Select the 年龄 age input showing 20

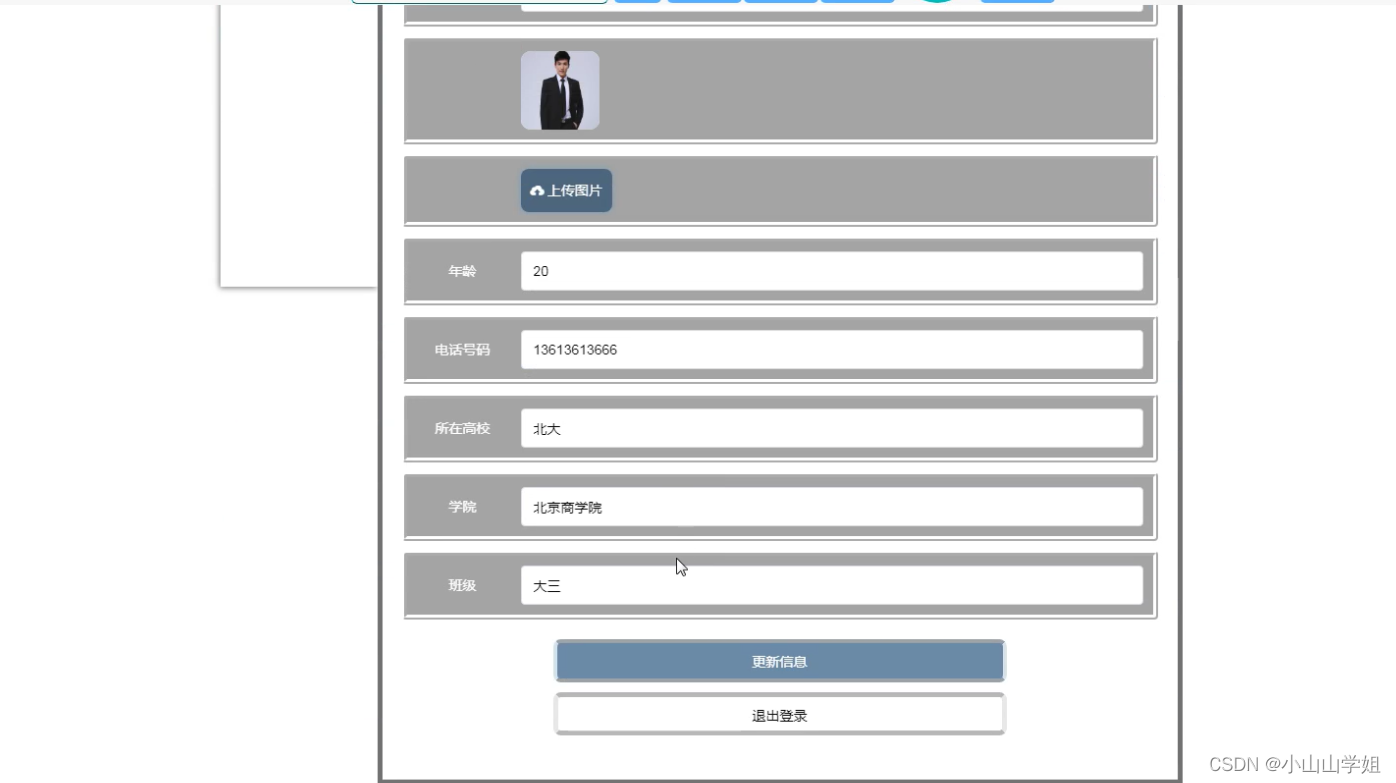pos(831,270)
